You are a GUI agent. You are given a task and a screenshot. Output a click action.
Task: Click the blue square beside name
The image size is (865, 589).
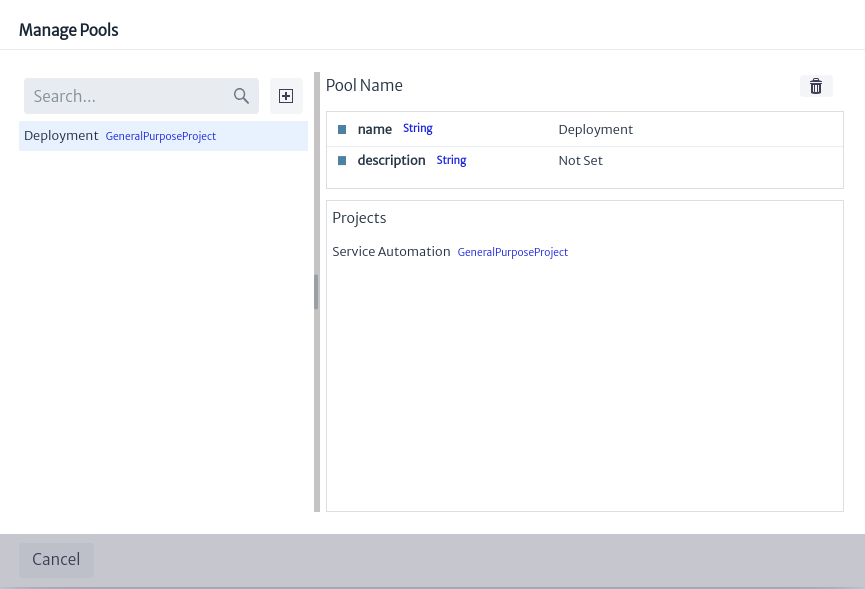coord(342,129)
